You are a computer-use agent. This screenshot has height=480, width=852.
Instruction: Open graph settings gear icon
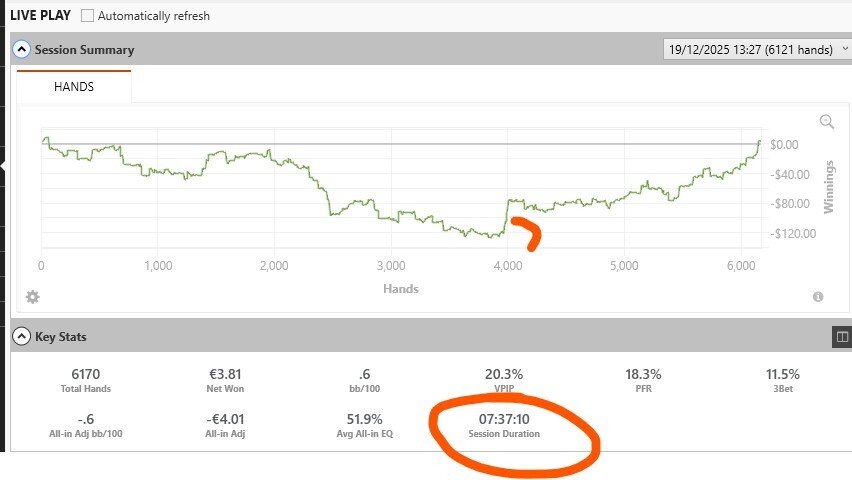(32, 297)
